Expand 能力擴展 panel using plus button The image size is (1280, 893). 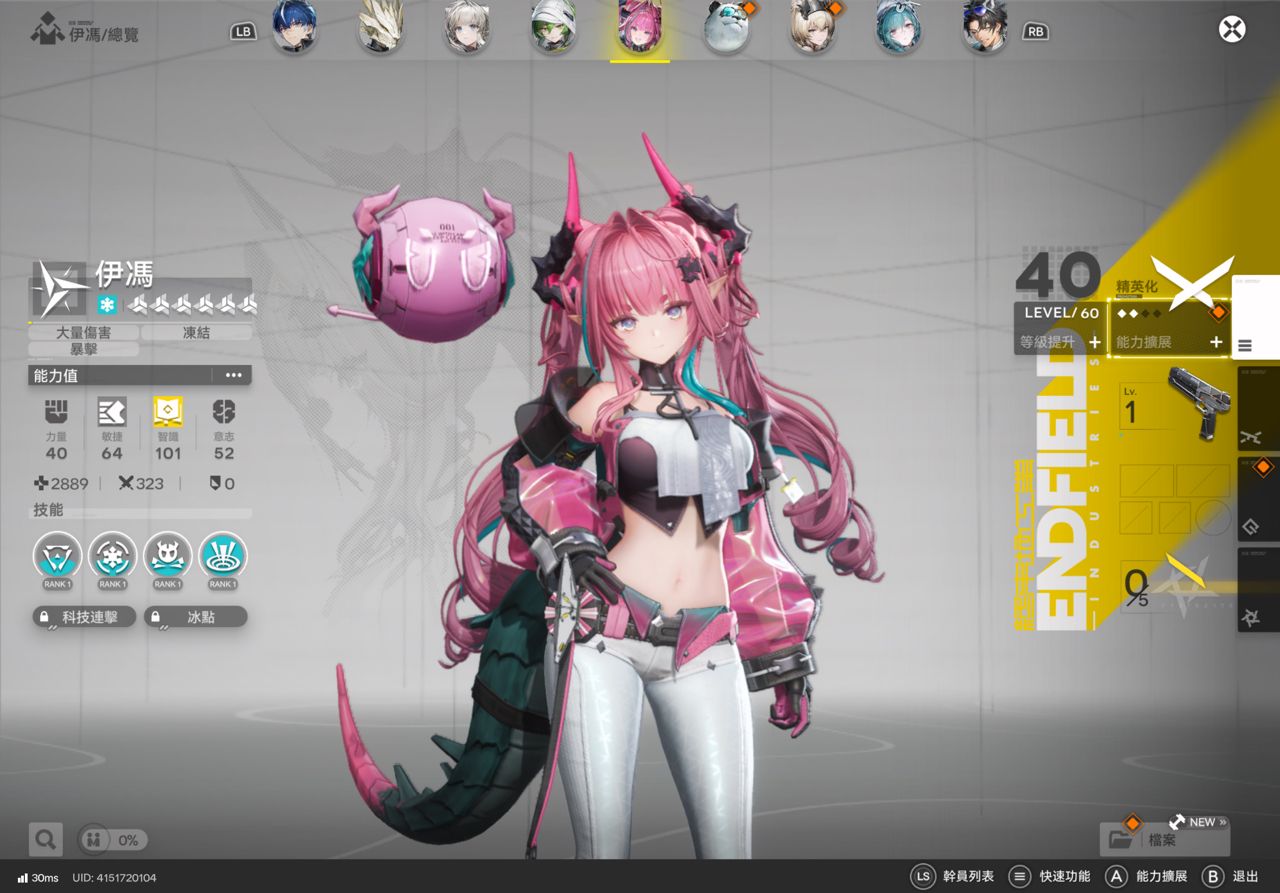(x=1216, y=342)
